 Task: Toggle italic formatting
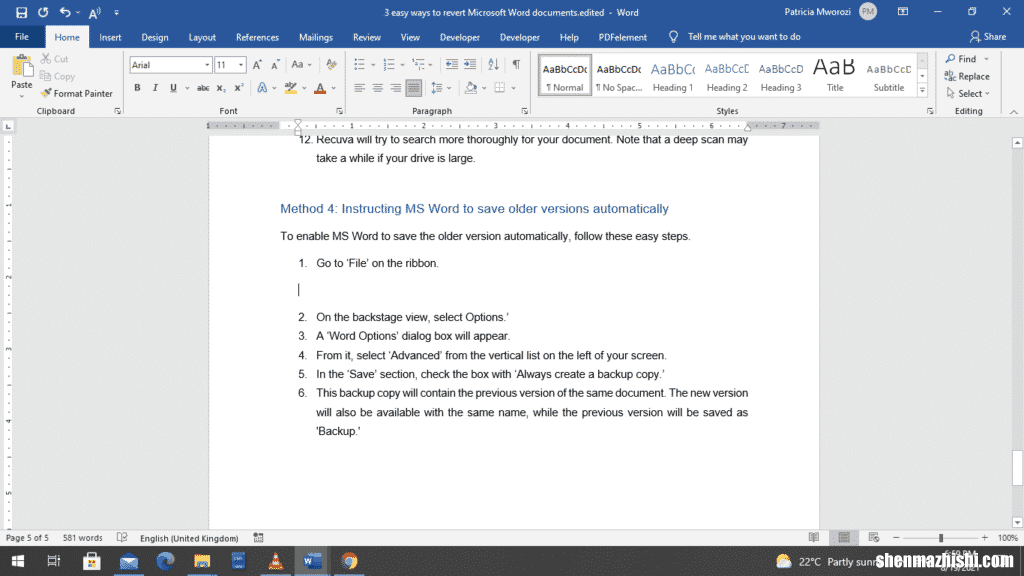pyautogui.click(x=155, y=88)
